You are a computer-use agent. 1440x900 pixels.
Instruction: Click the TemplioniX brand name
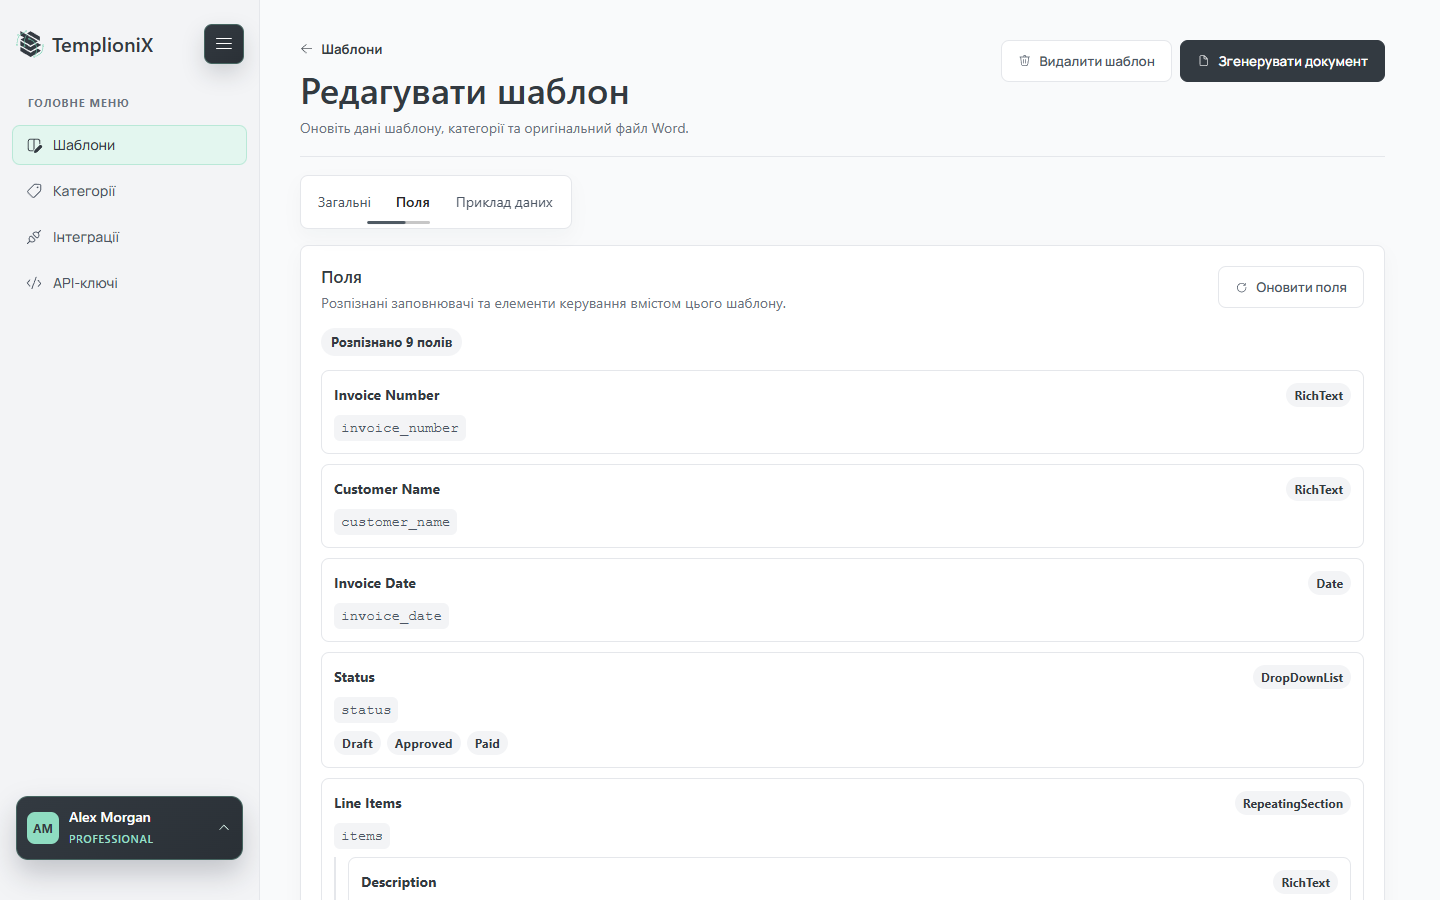pos(103,45)
